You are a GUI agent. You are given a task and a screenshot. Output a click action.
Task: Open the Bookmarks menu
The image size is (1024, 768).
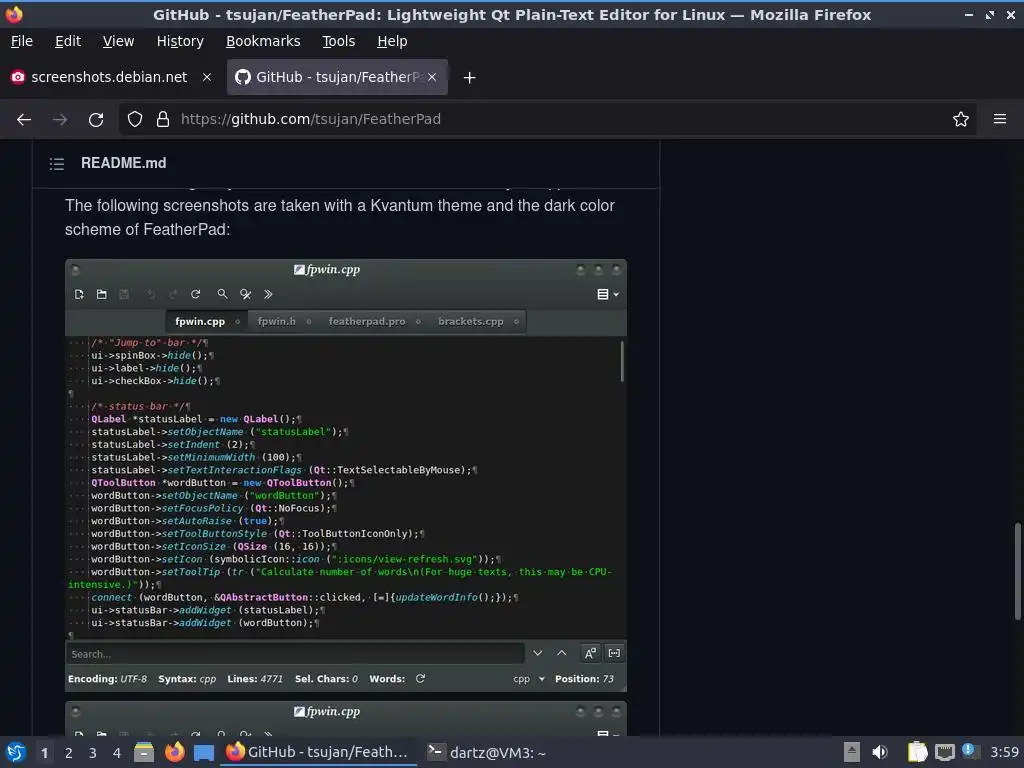click(263, 41)
